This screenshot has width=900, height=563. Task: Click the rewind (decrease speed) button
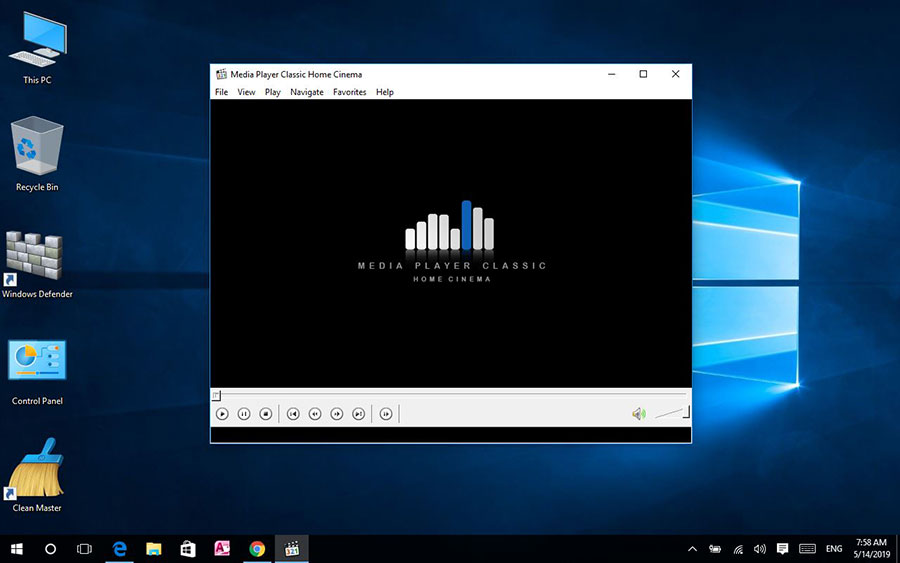[315, 414]
